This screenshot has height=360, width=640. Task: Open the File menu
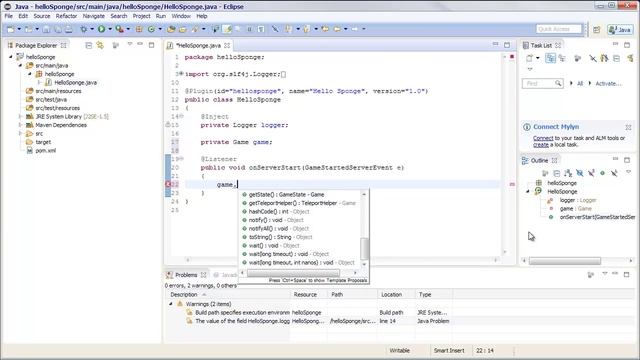pos(9,16)
